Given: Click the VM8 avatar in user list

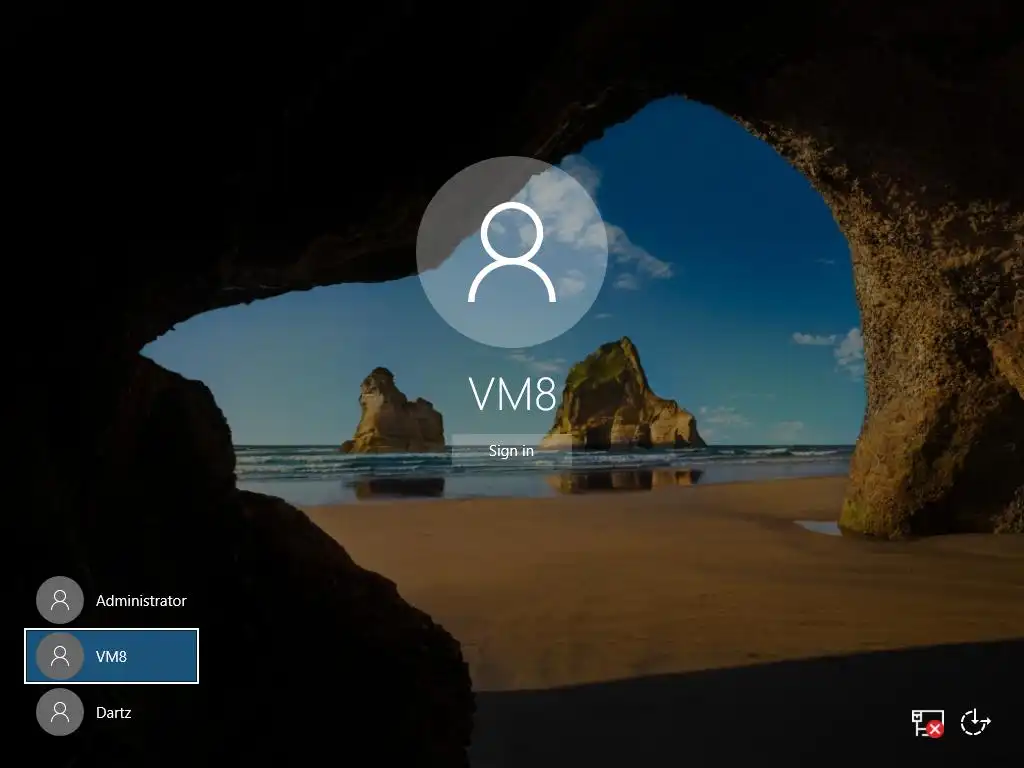Looking at the screenshot, I should (x=60, y=656).
